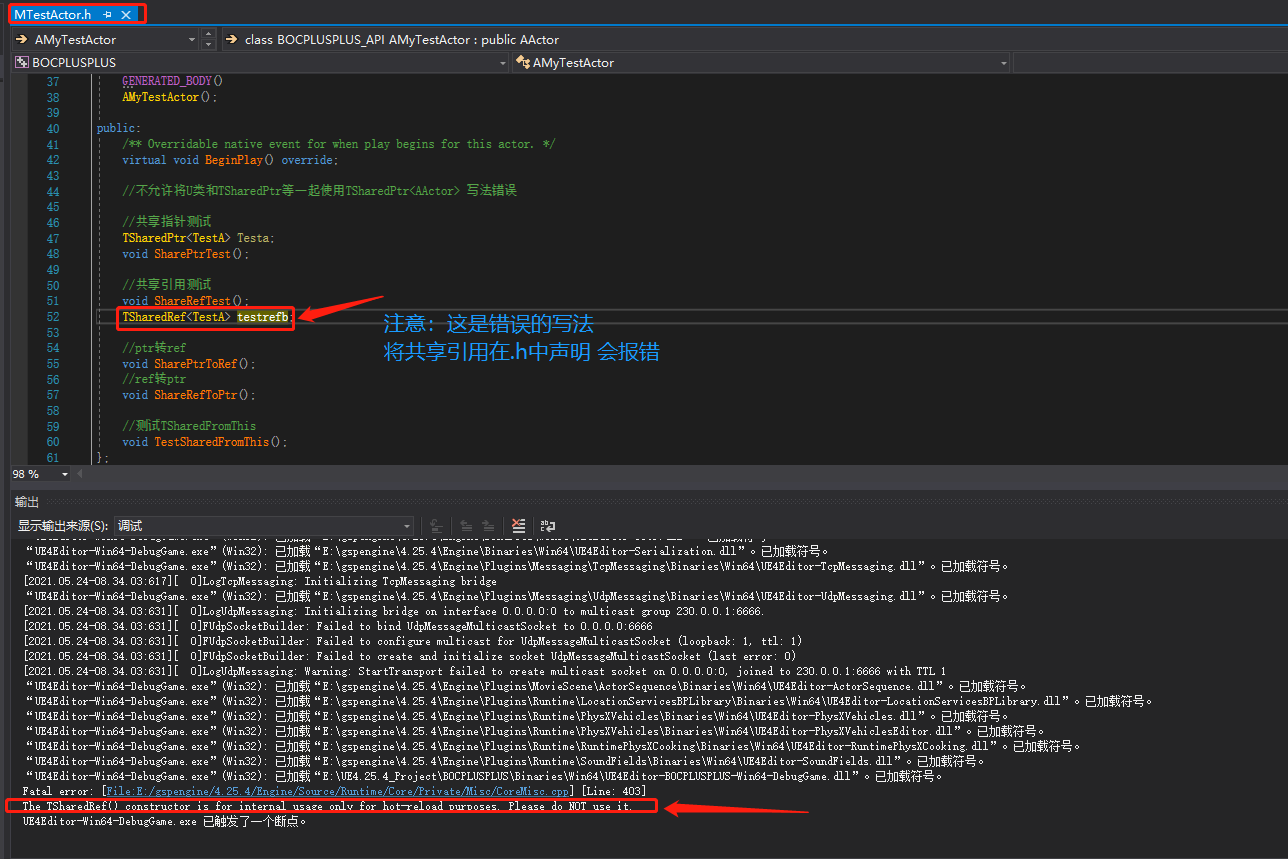Click the 显示输出来源(S): label

[63, 525]
